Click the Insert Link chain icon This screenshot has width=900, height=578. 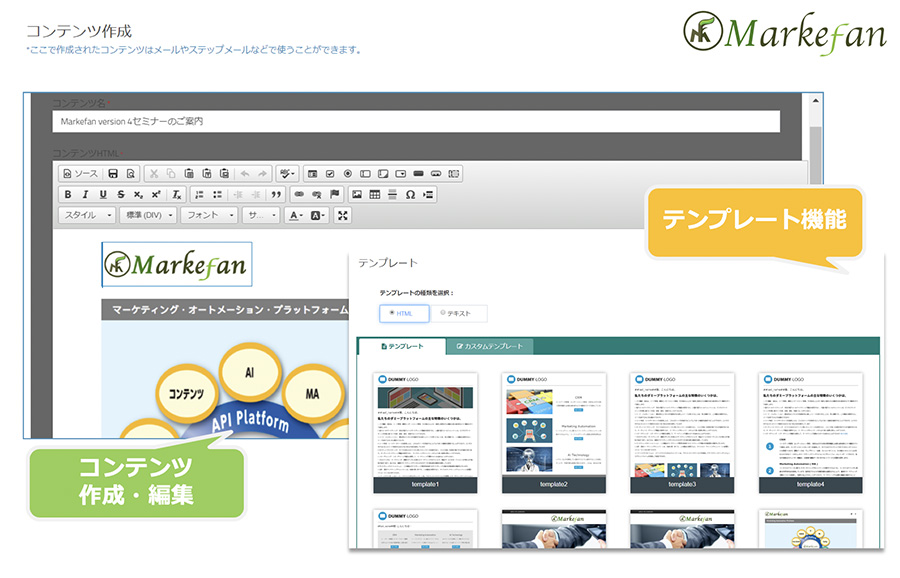coord(299,195)
